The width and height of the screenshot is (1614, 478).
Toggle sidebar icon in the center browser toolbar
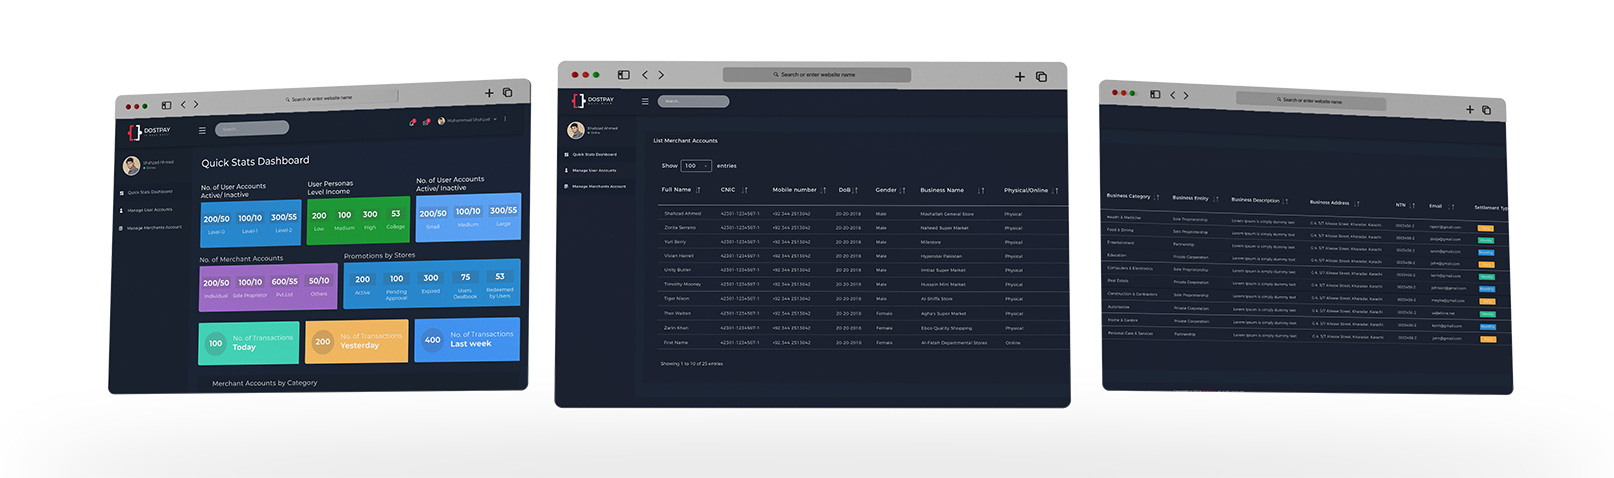pyautogui.click(x=623, y=75)
